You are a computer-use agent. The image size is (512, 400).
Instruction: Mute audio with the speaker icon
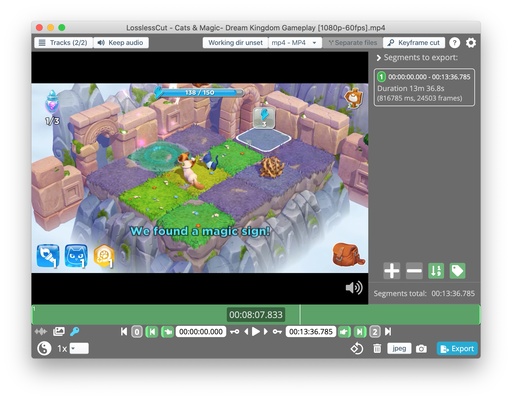[354, 288]
